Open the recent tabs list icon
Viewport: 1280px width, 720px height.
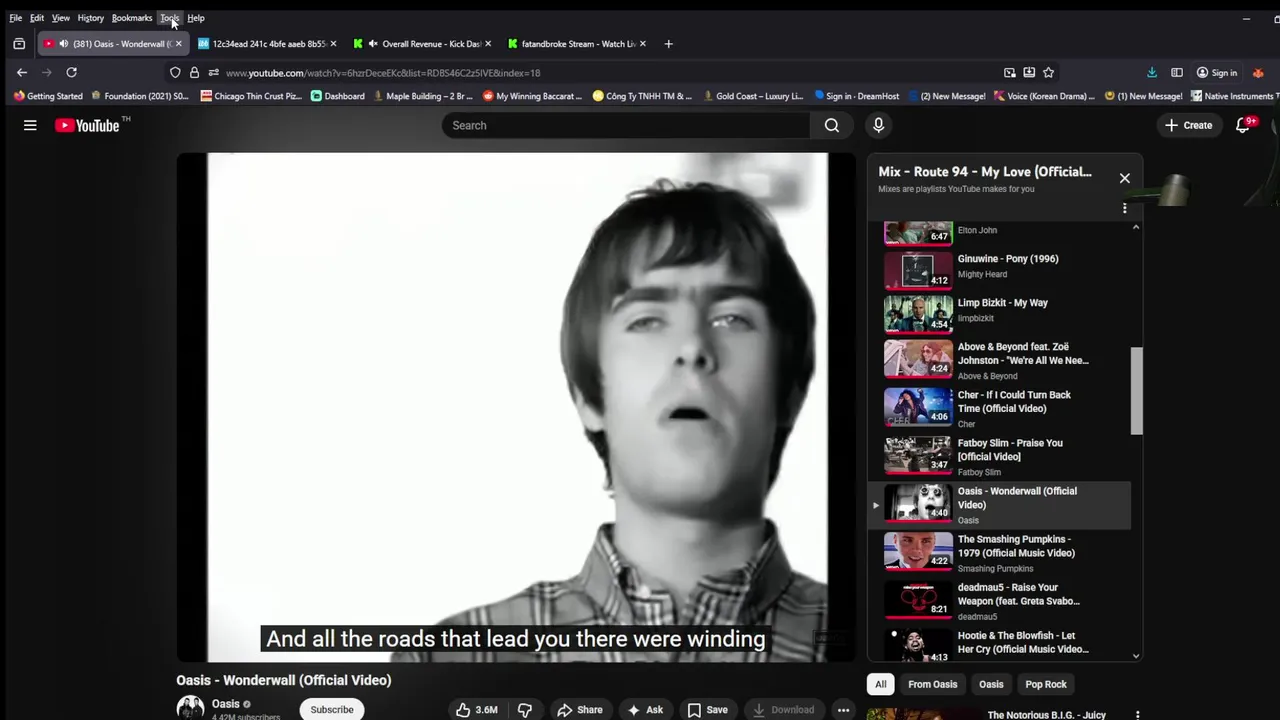(19, 44)
